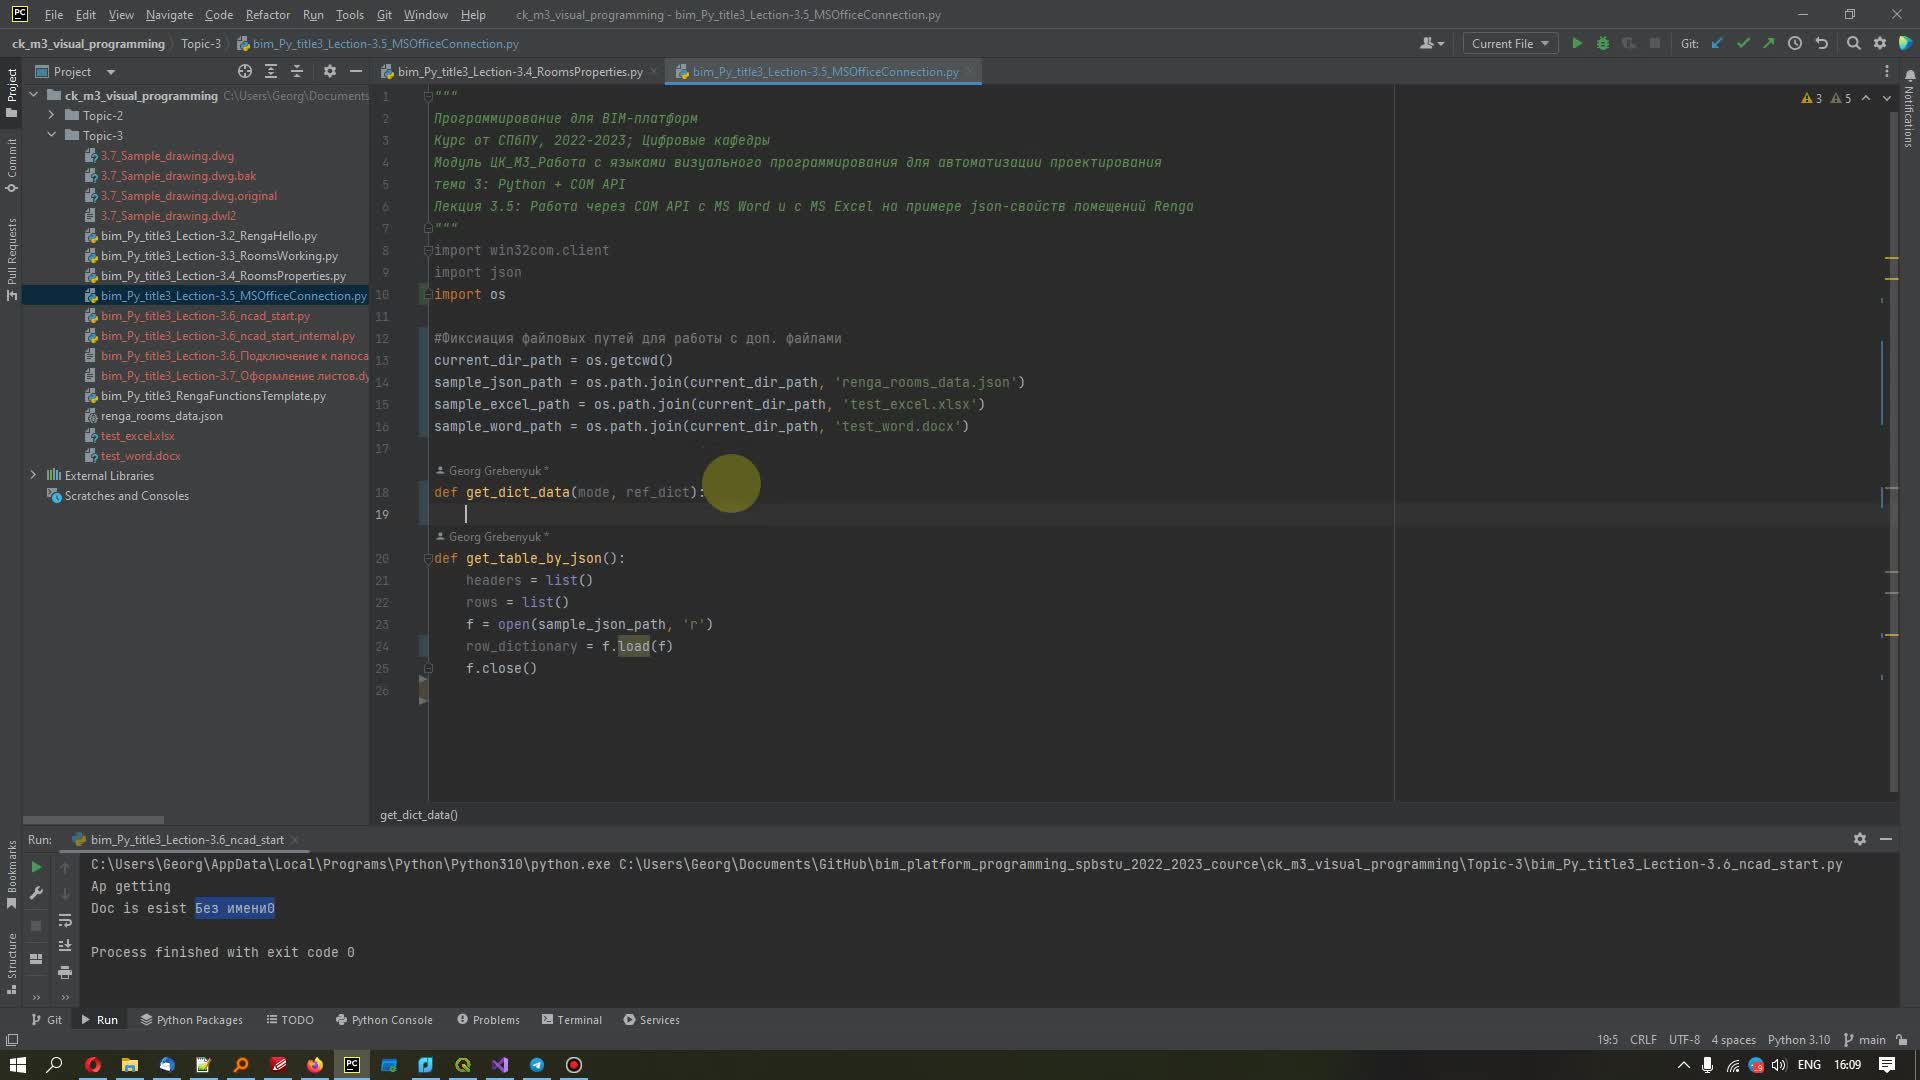This screenshot has height=1080, width=1920.
Task: Toggle Structure tool window button
Action: coord(11,963)
